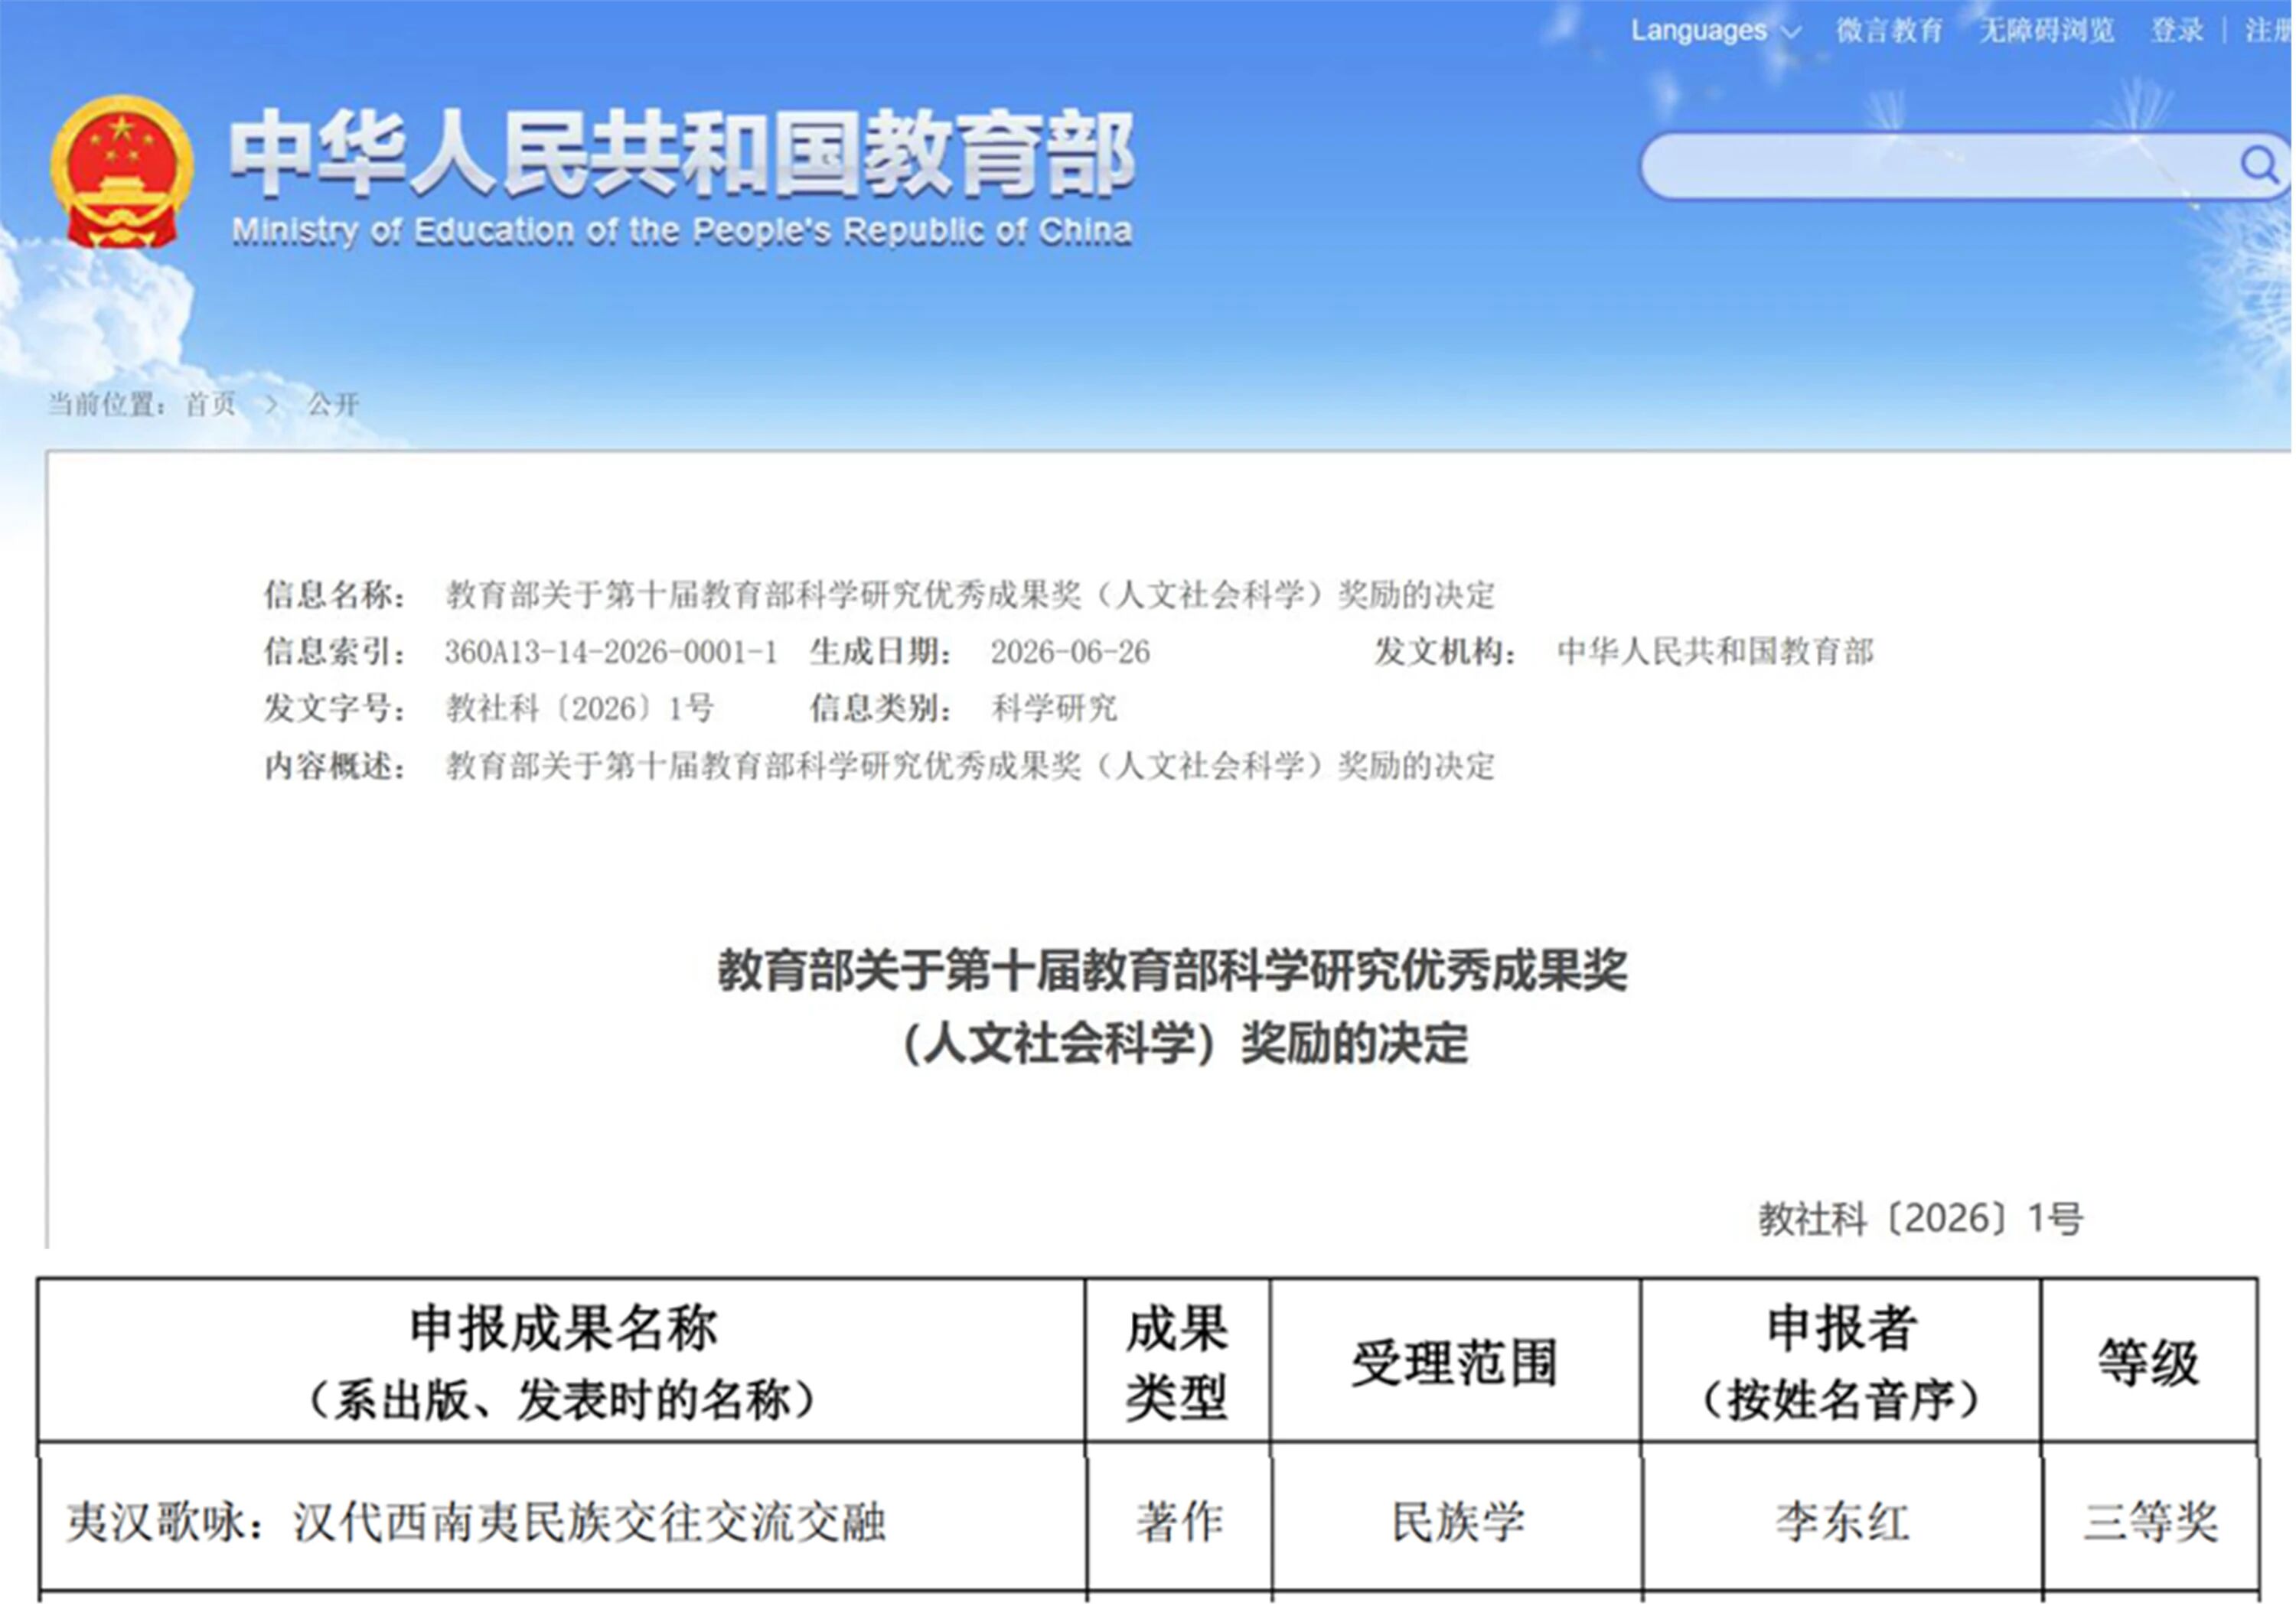Click the Languages chevron arrow
Viewport: 2296px width, 1619px height.
pos(1790,32)
